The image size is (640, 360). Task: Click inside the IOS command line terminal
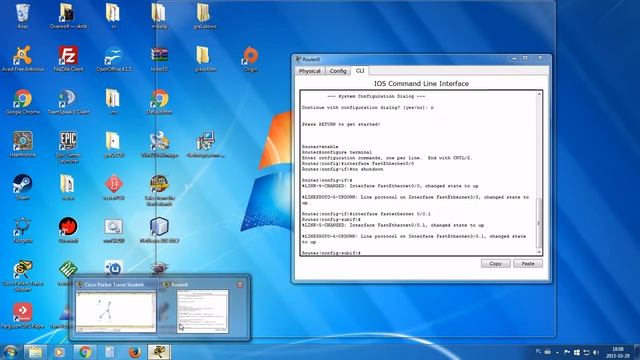(x=418, y=173)
